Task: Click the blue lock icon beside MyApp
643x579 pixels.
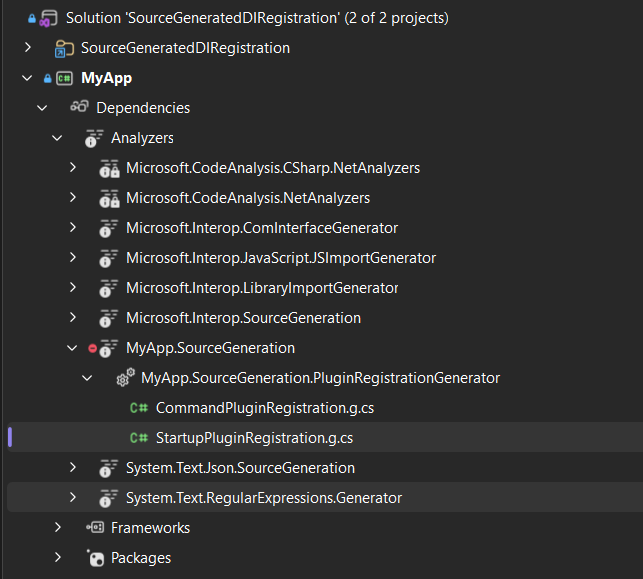Action: tap(48, 78)
